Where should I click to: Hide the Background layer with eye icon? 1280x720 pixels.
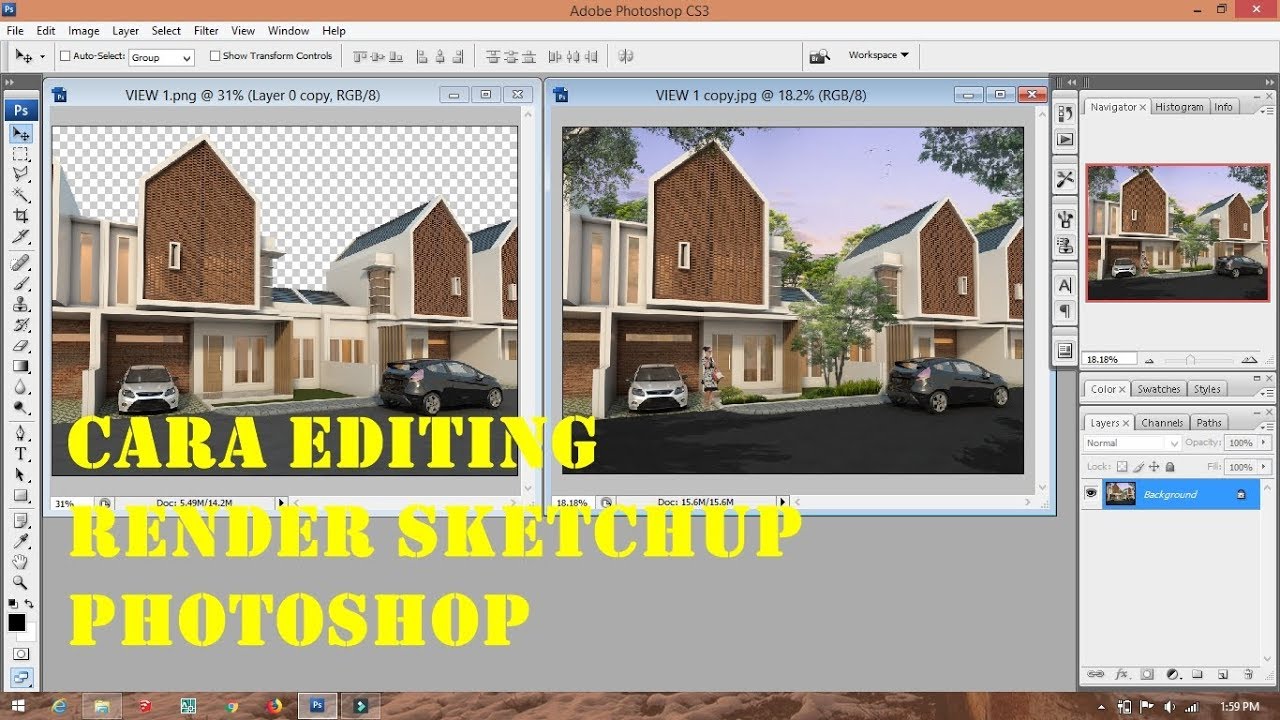1091,494
